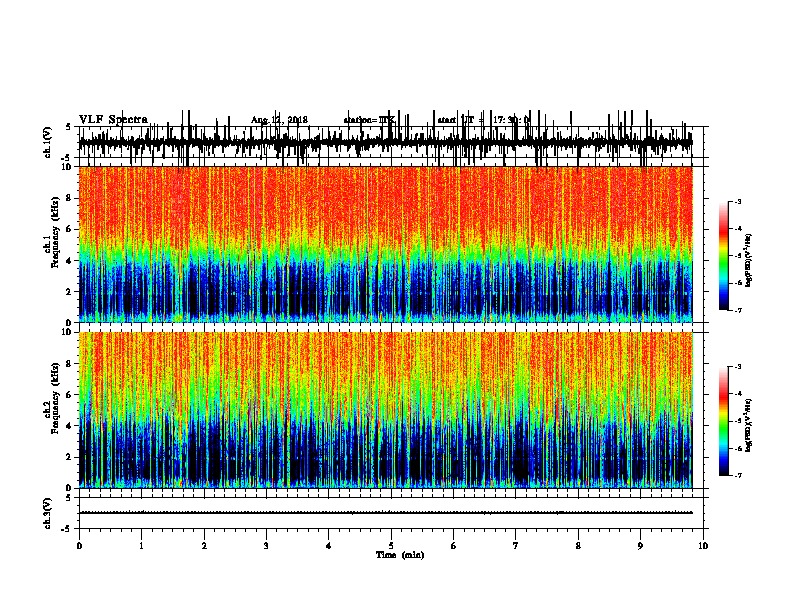Click the 'ch.1(V)' axis label
Image resolution: width=792 pixels, height=612 pixels.
(x=47, y=142)
